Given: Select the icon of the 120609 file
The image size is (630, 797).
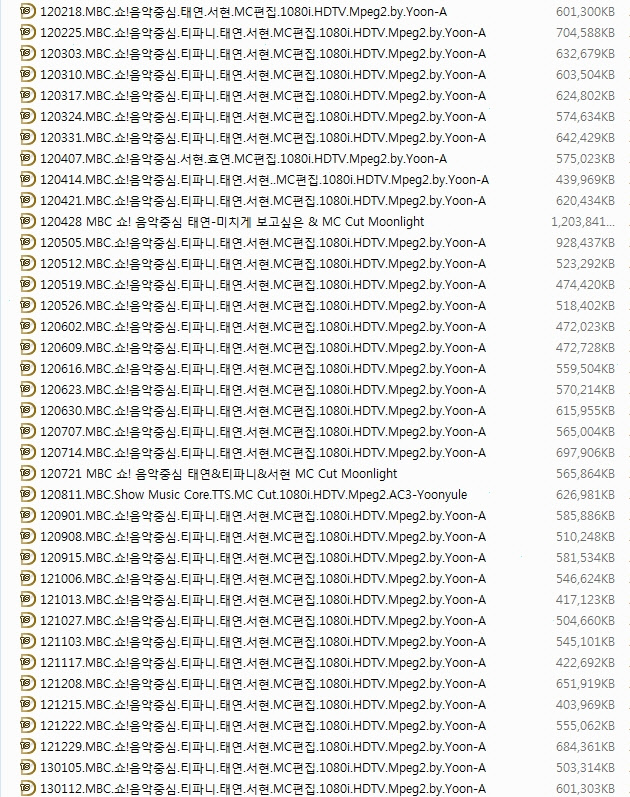Looking at the screenshot, I should pyautogui.click(x=28, y=347).
